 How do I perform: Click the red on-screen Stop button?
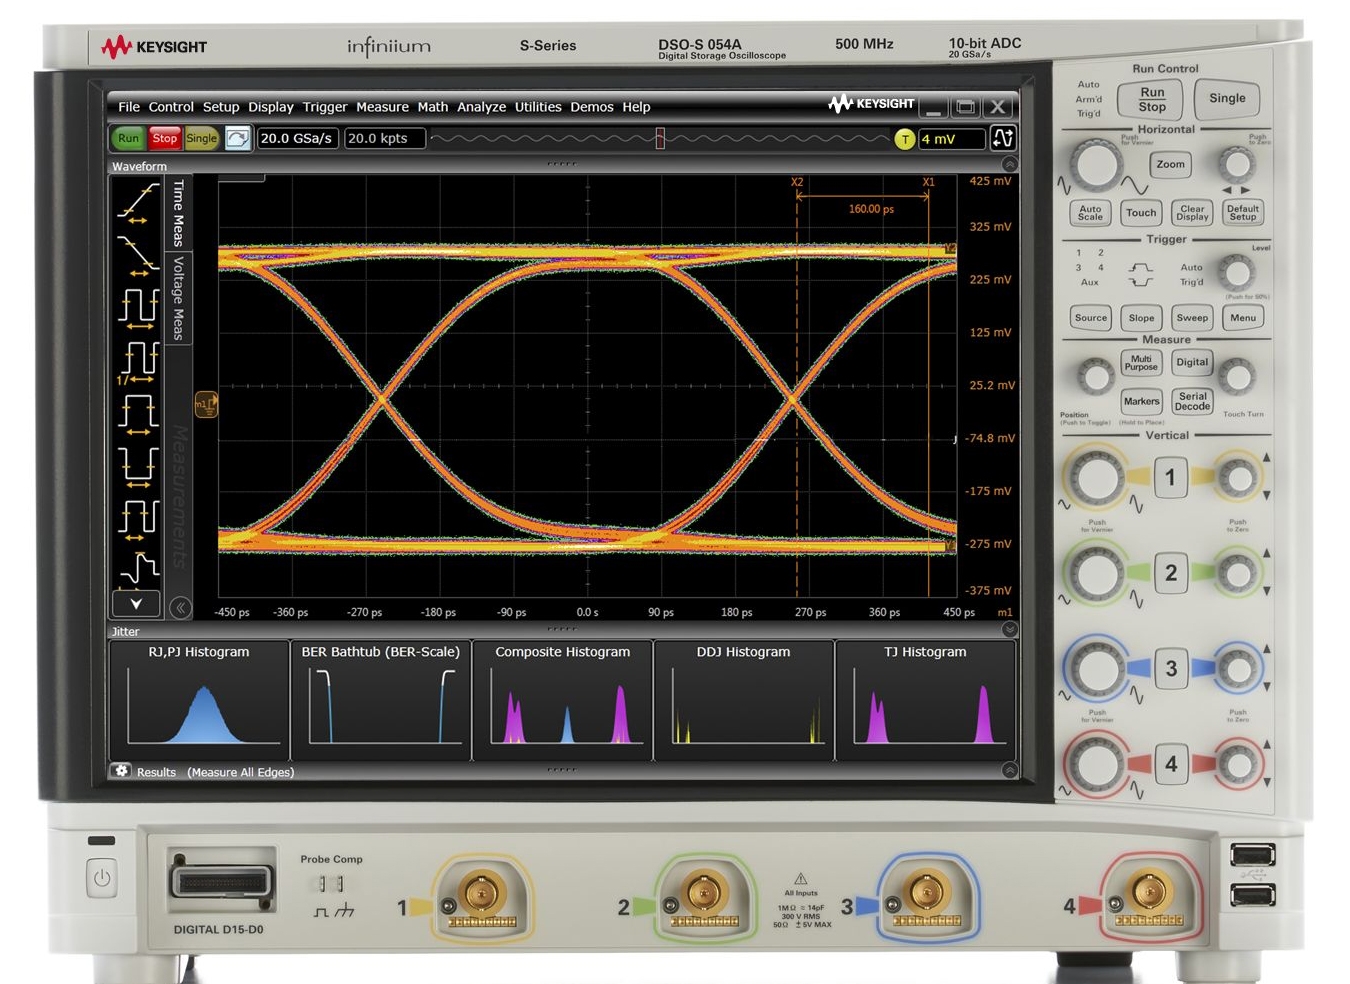tap(165, 139)
